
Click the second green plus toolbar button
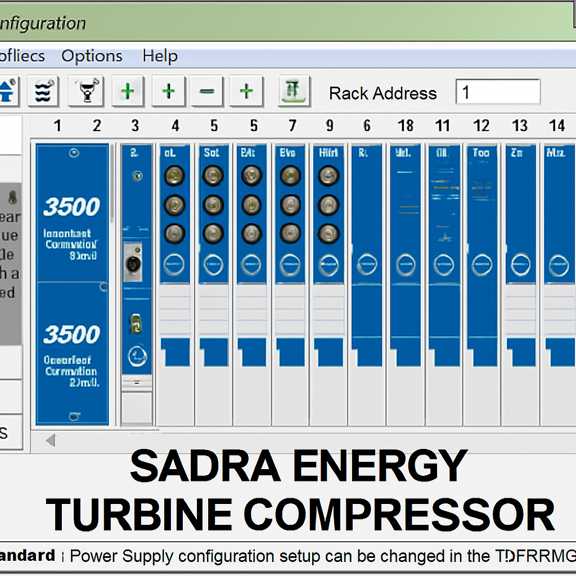(x=168, y=91)
